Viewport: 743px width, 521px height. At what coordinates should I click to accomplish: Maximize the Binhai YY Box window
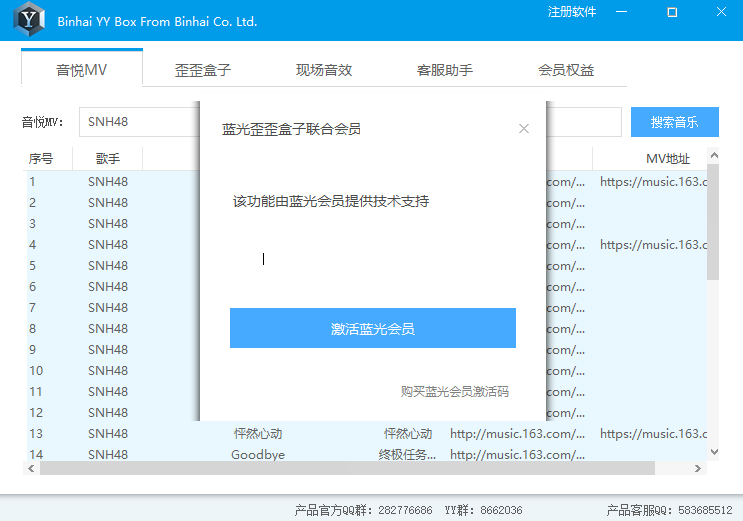[672, 12]
